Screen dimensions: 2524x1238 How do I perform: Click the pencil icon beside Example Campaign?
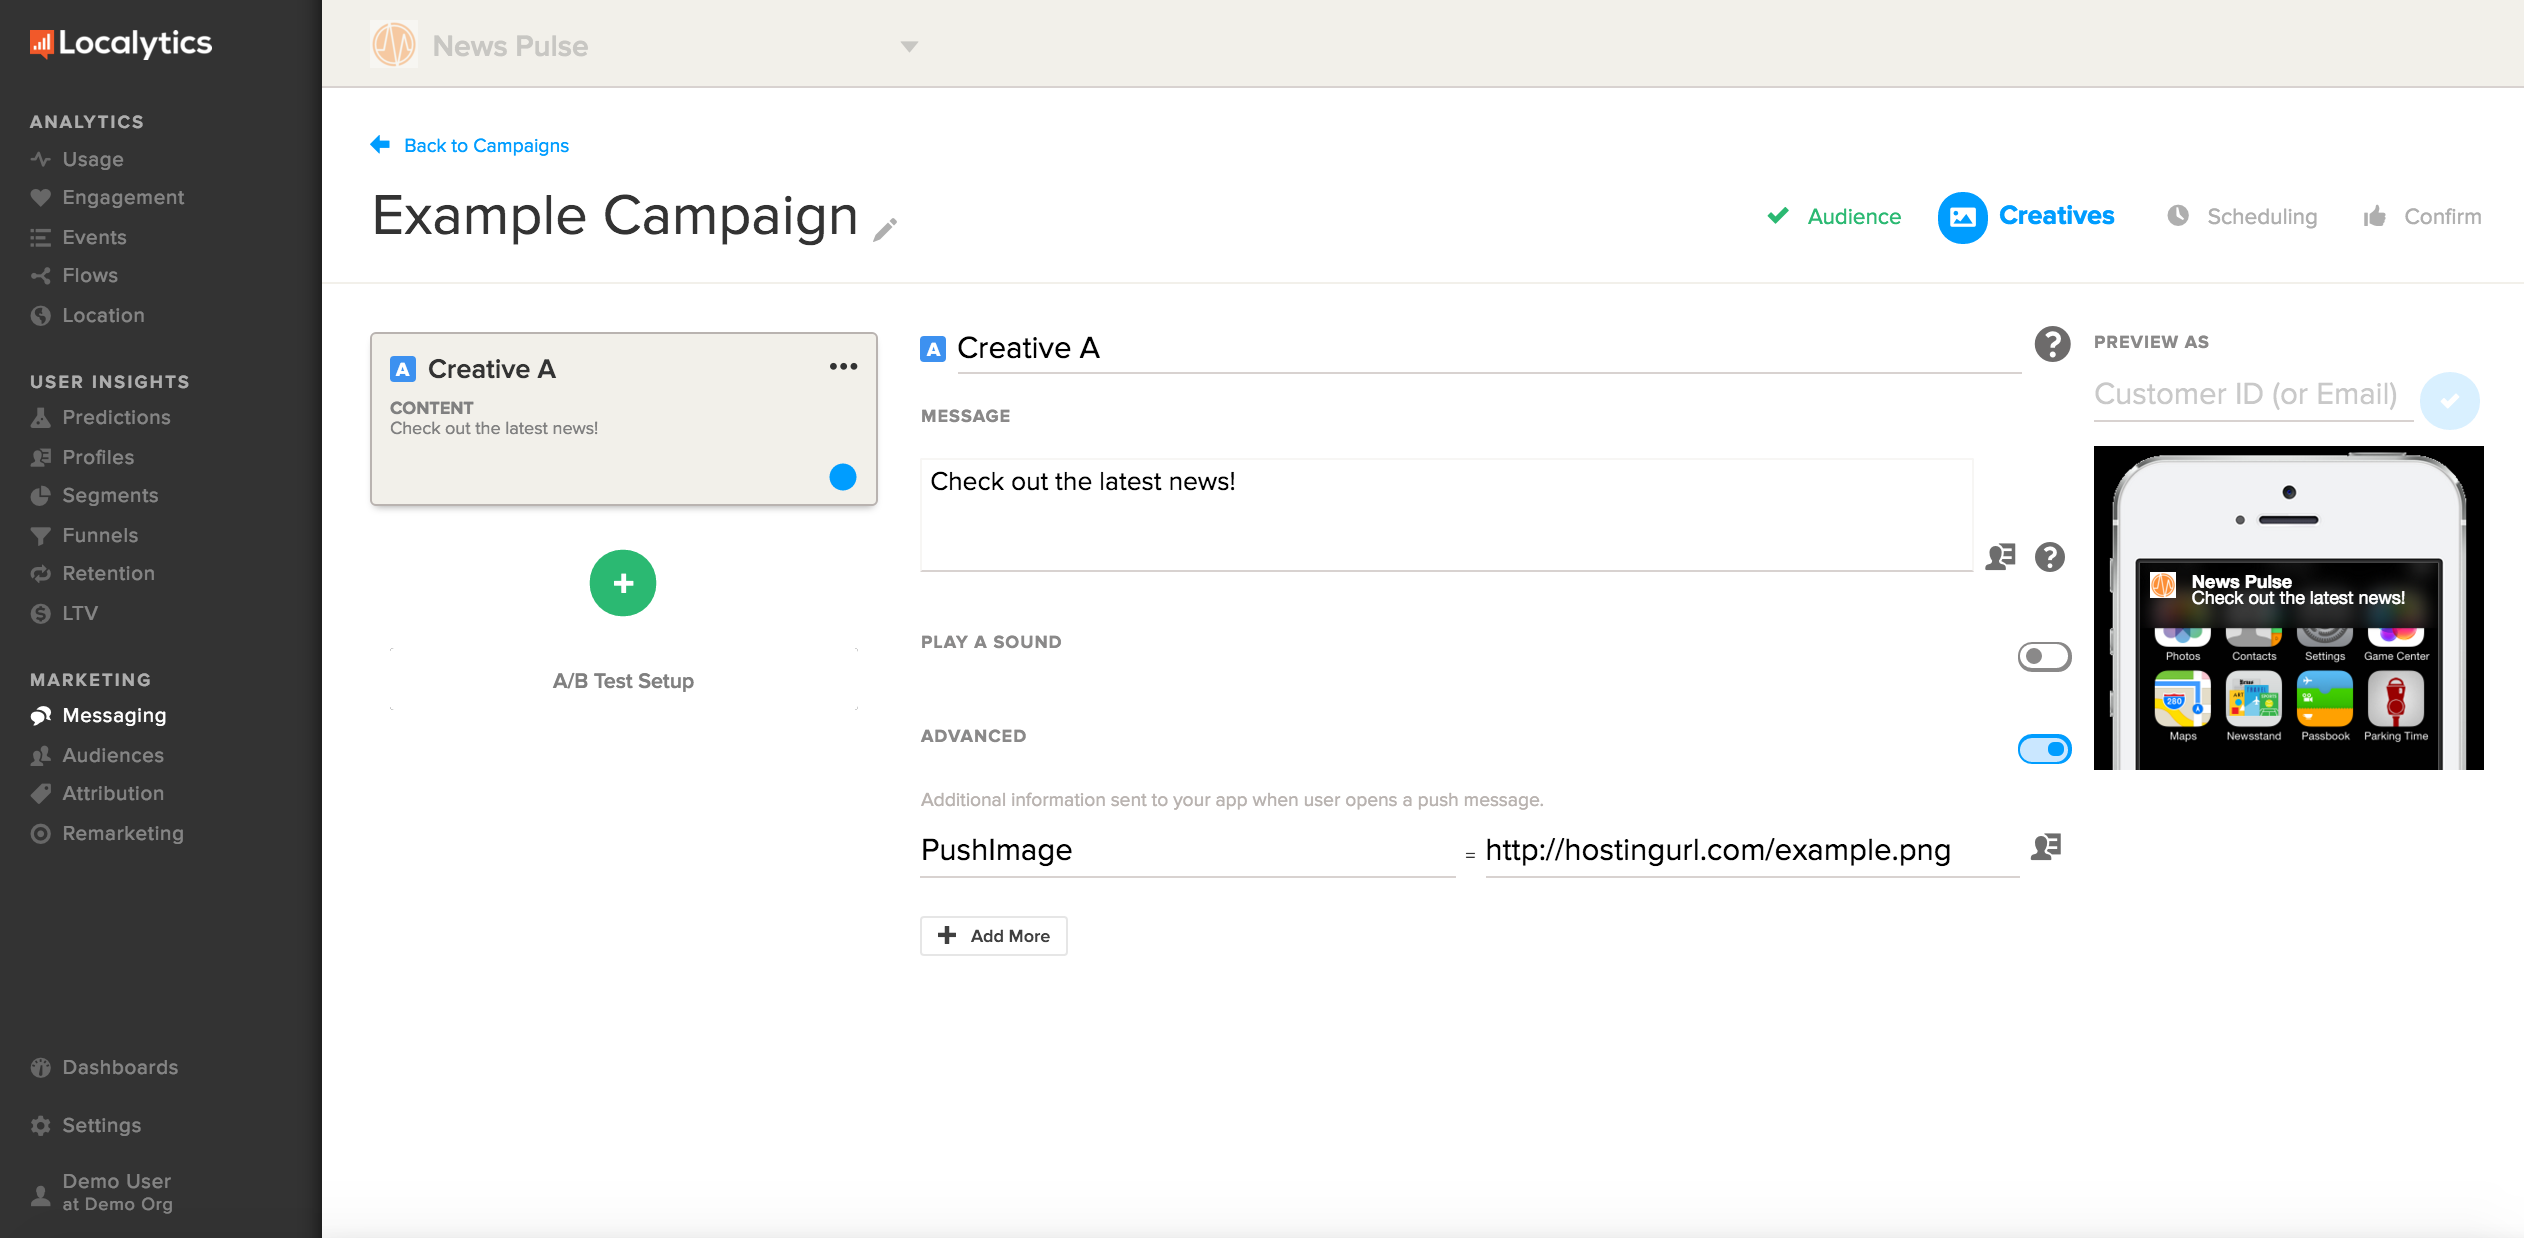885,230
